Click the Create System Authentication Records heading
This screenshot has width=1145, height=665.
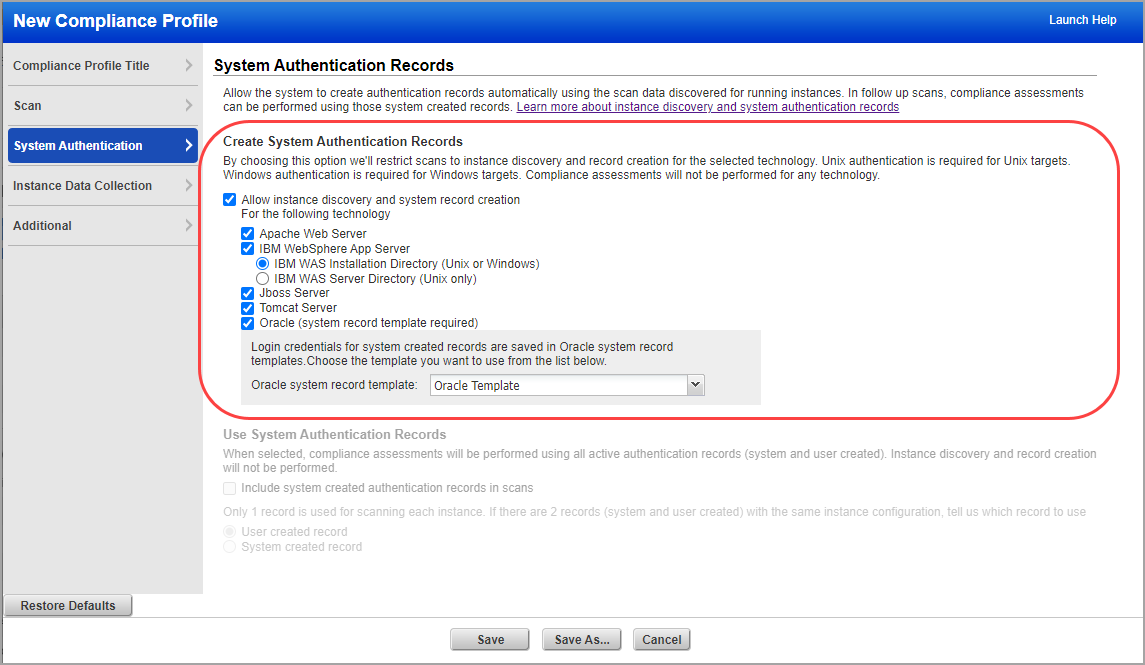[x=343, y=142]
